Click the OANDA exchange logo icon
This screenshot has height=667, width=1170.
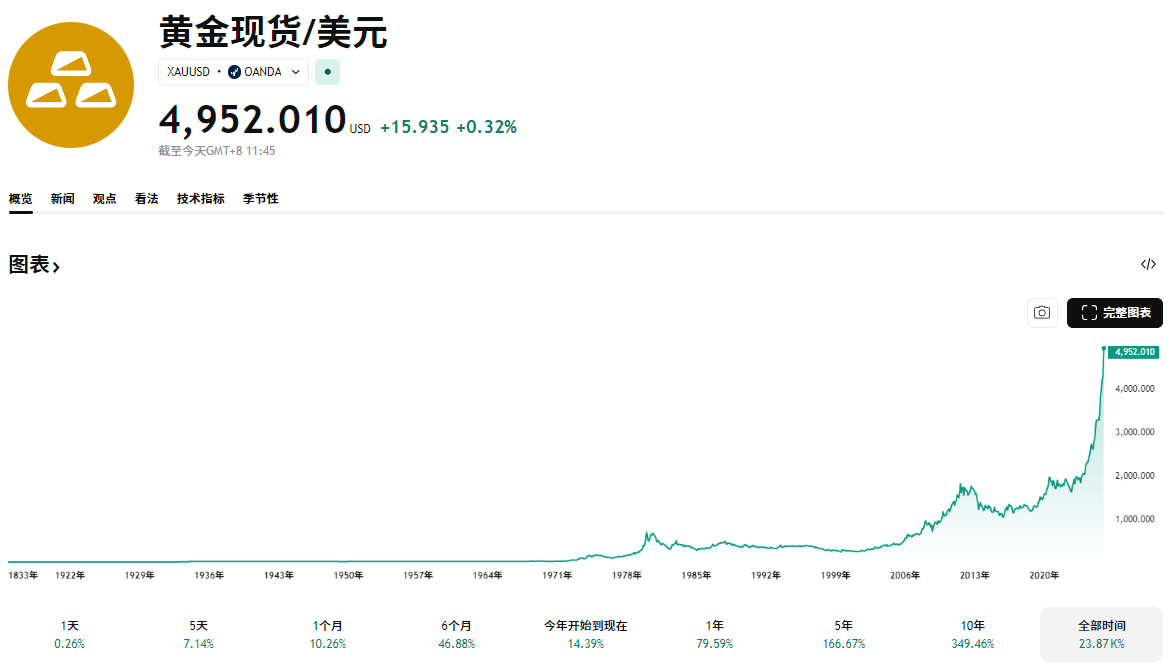(x=234, y=71)
